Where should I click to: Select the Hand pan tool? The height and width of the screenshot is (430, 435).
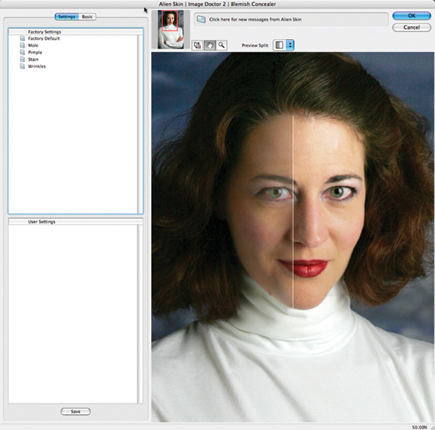coord(210,45)
